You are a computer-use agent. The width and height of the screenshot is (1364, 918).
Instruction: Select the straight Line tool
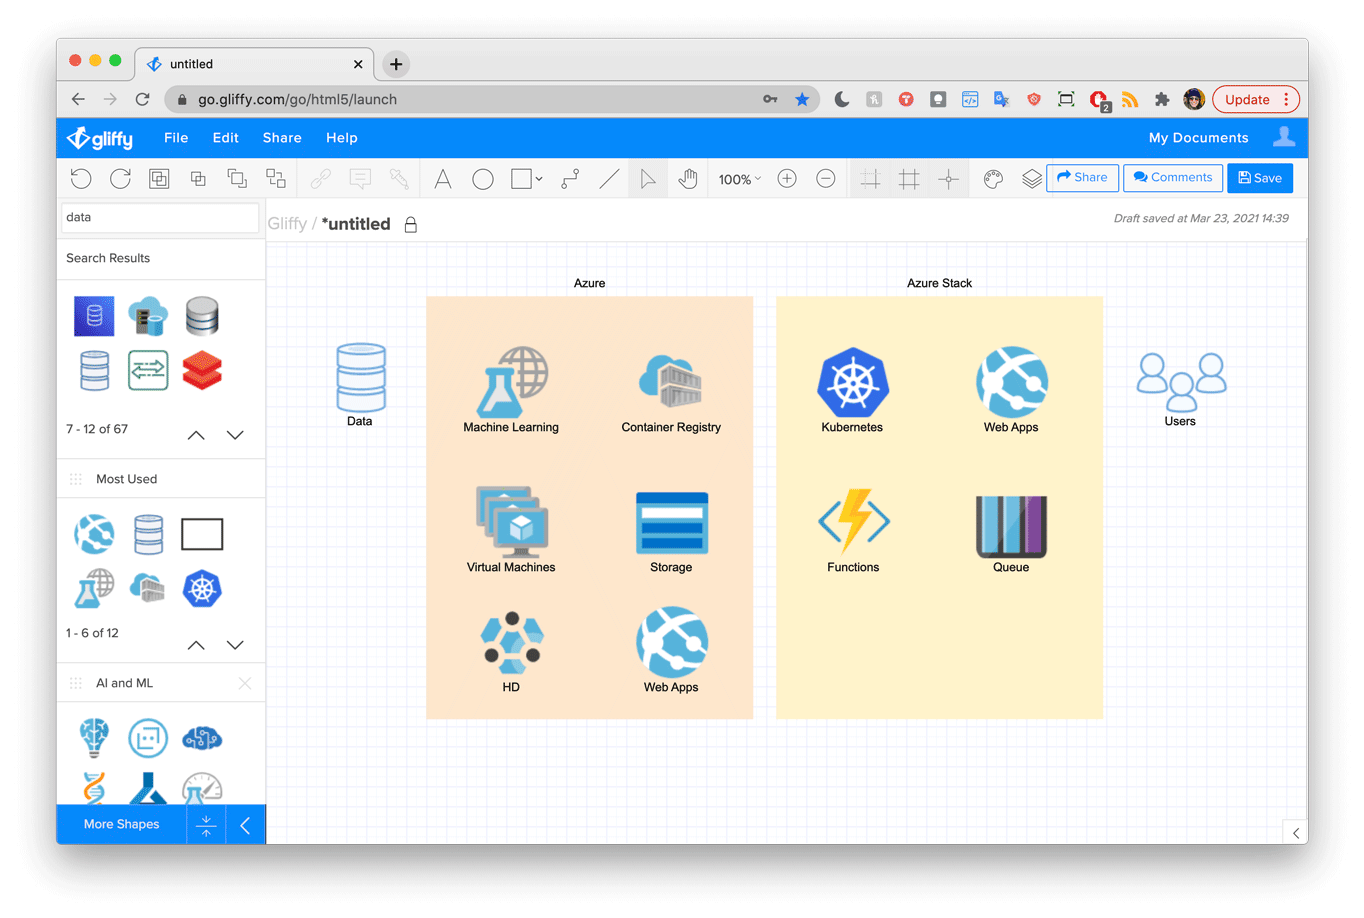[x=609, y=179]
